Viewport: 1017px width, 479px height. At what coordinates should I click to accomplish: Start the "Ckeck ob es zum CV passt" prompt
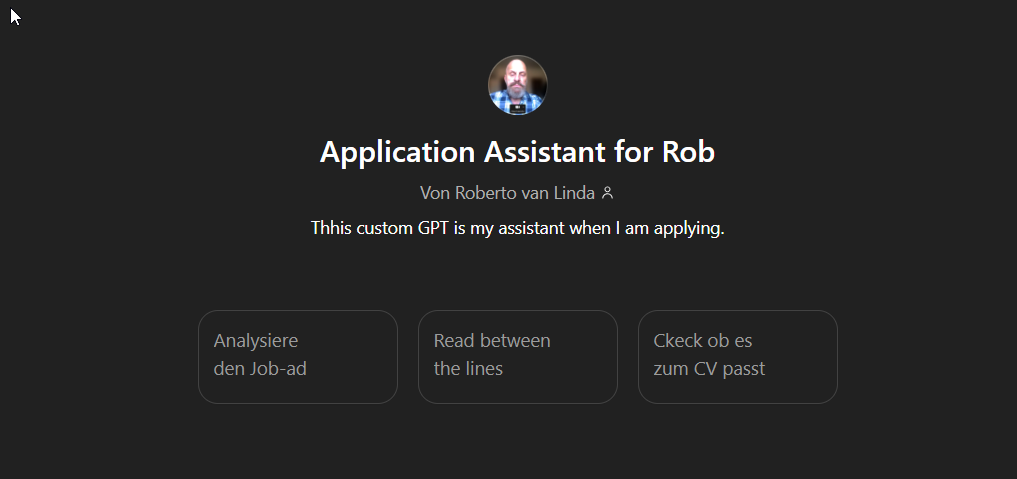point(737,356)
